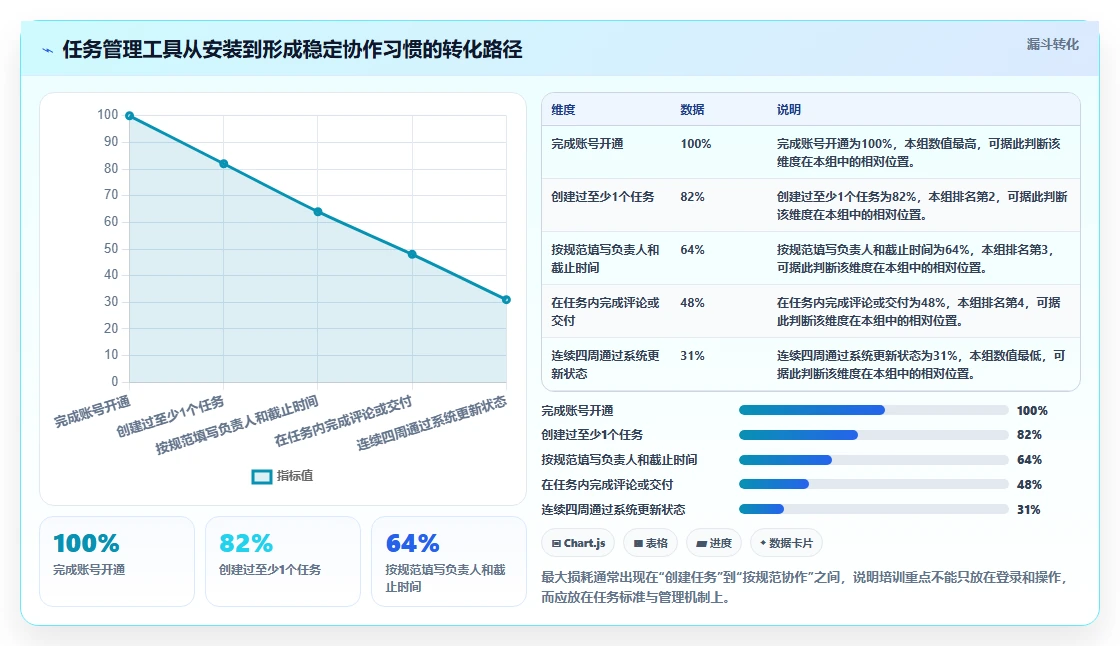Click the x-axis label 按规范填写负责人和截止时间
This screenshot has height=646, width=1120.
pyautogui.click(x=237, y=425)
